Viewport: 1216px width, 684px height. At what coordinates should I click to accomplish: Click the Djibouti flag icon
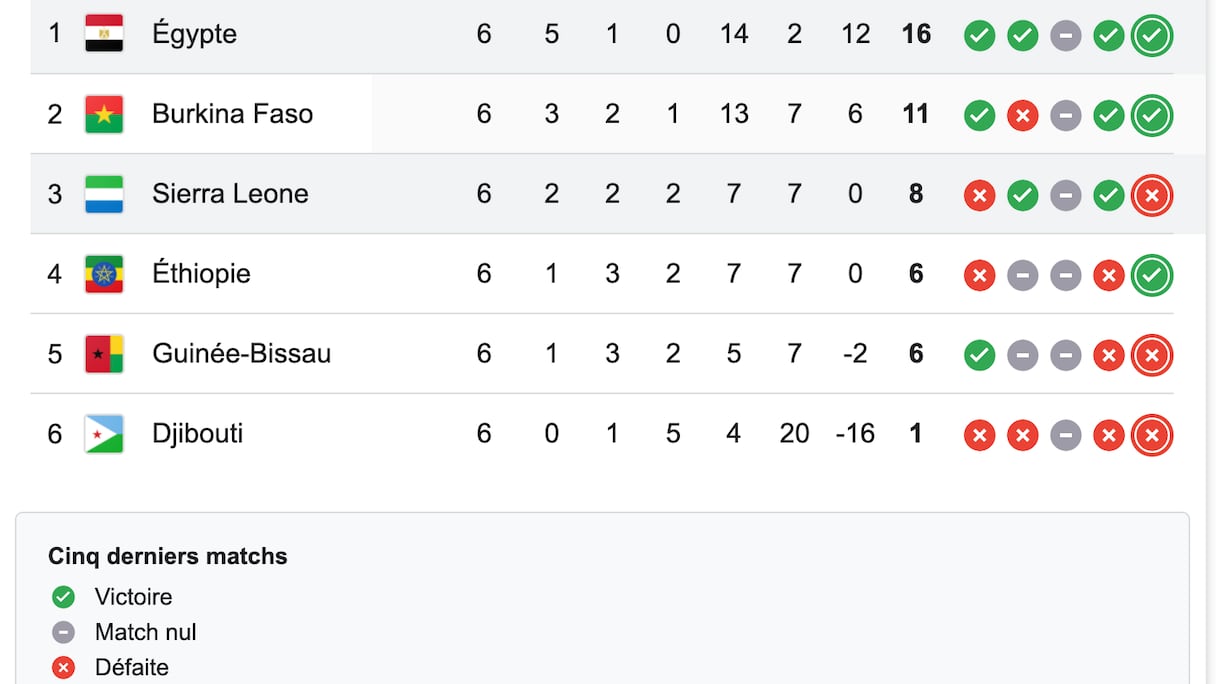pyautogui.click(x=104, y=434)
